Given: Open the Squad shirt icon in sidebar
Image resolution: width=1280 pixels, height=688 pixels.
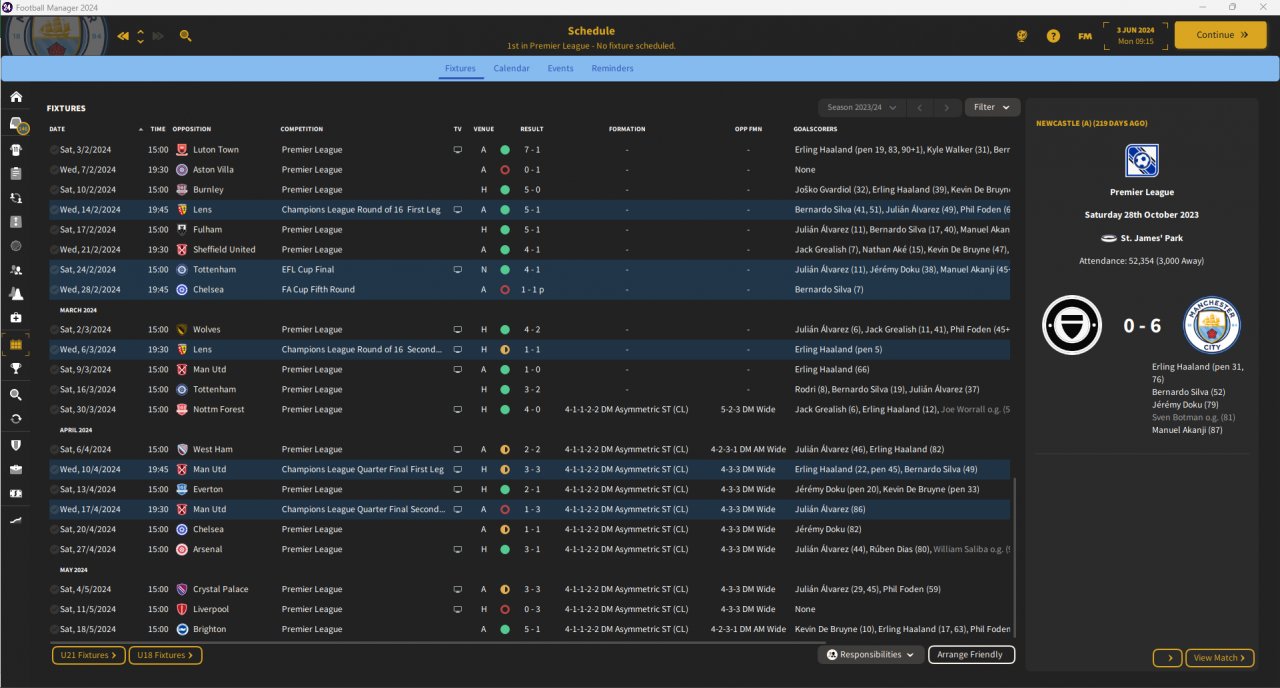Looking at the screenshot, I should point(16,150).
